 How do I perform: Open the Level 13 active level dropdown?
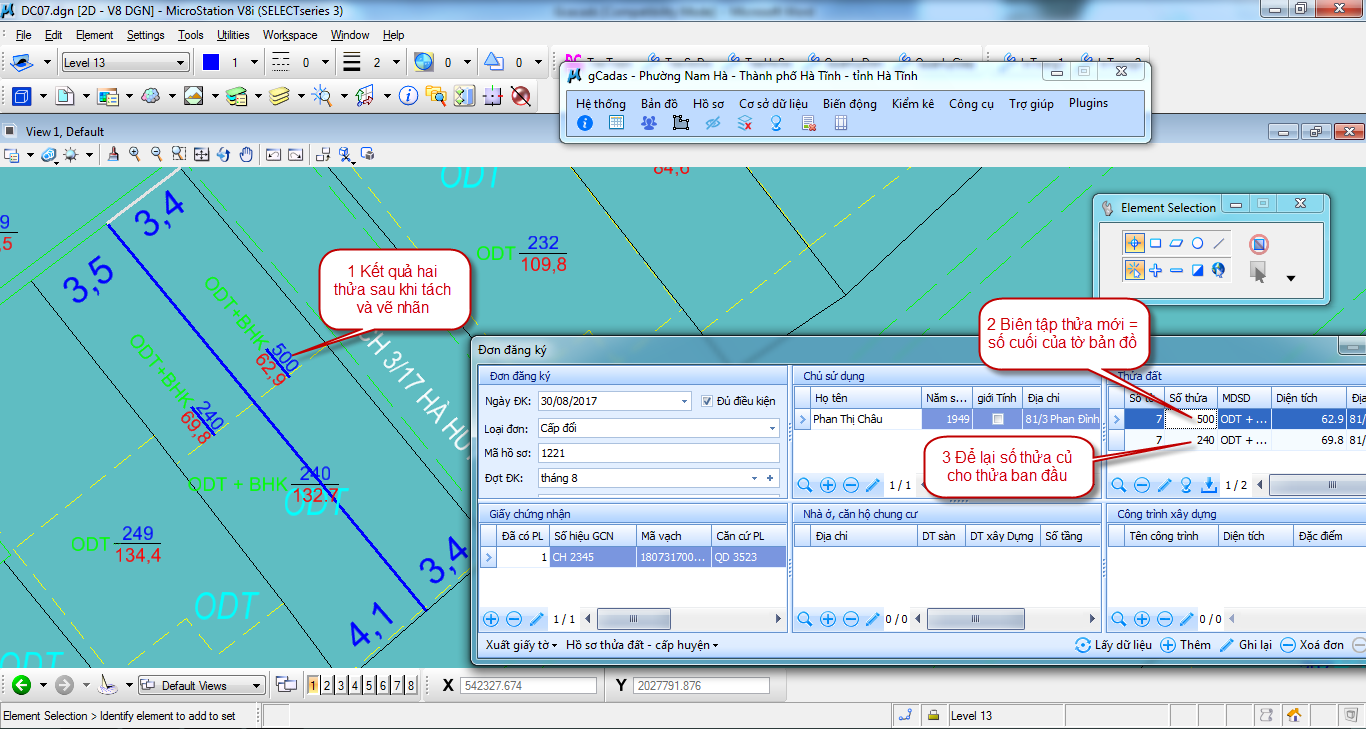(181, 63)
